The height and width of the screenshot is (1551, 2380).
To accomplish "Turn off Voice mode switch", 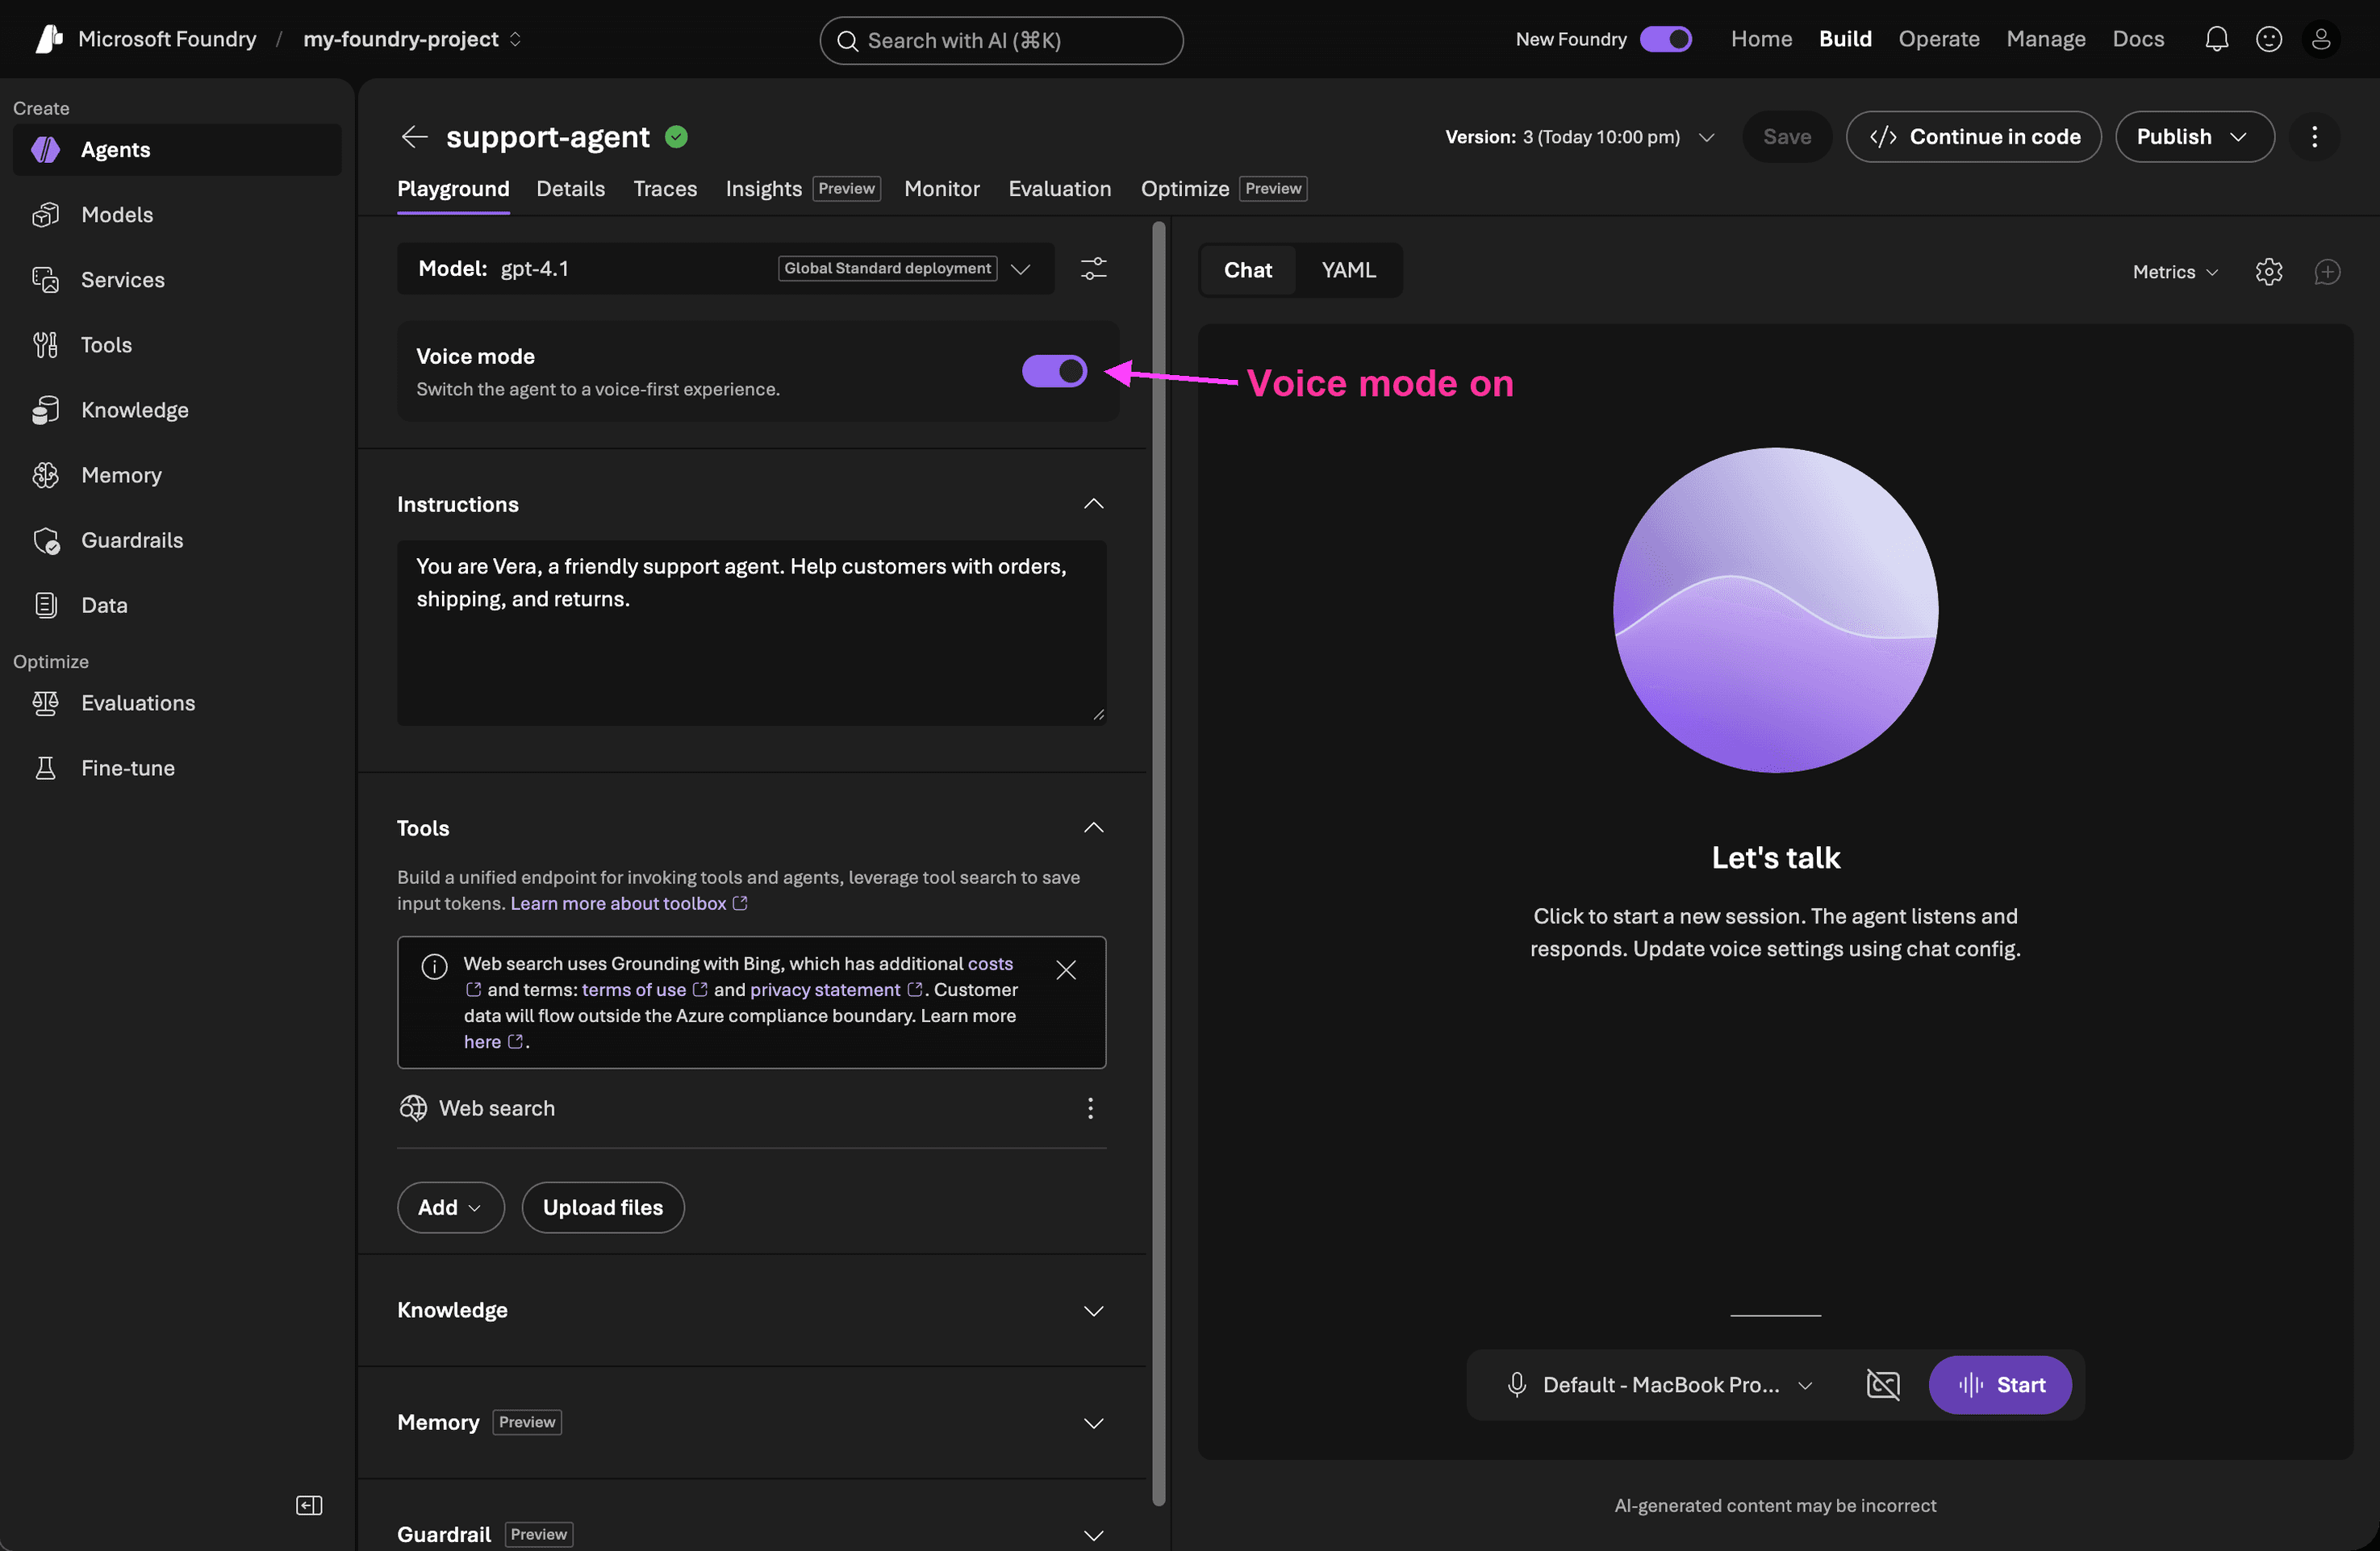I will tap(1054, 371).
